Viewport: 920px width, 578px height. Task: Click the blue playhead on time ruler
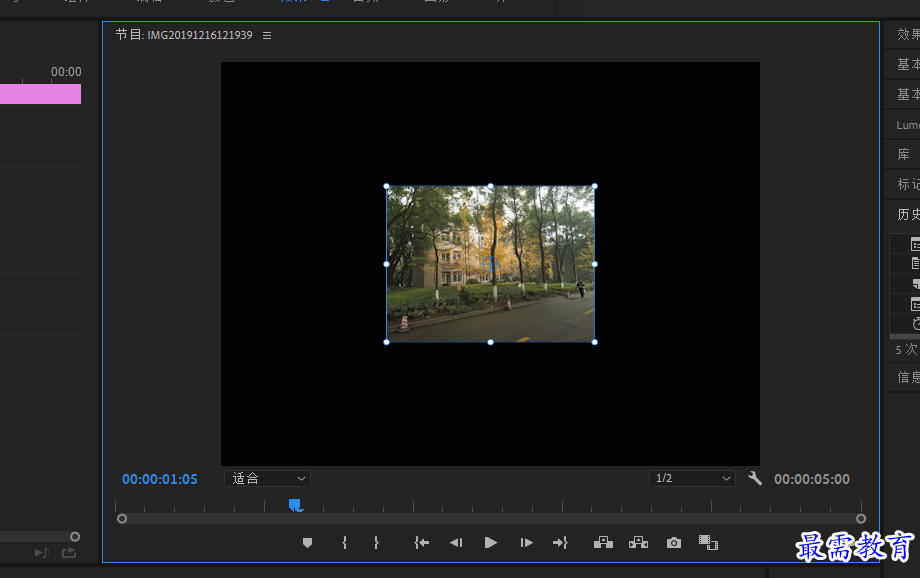295,505
